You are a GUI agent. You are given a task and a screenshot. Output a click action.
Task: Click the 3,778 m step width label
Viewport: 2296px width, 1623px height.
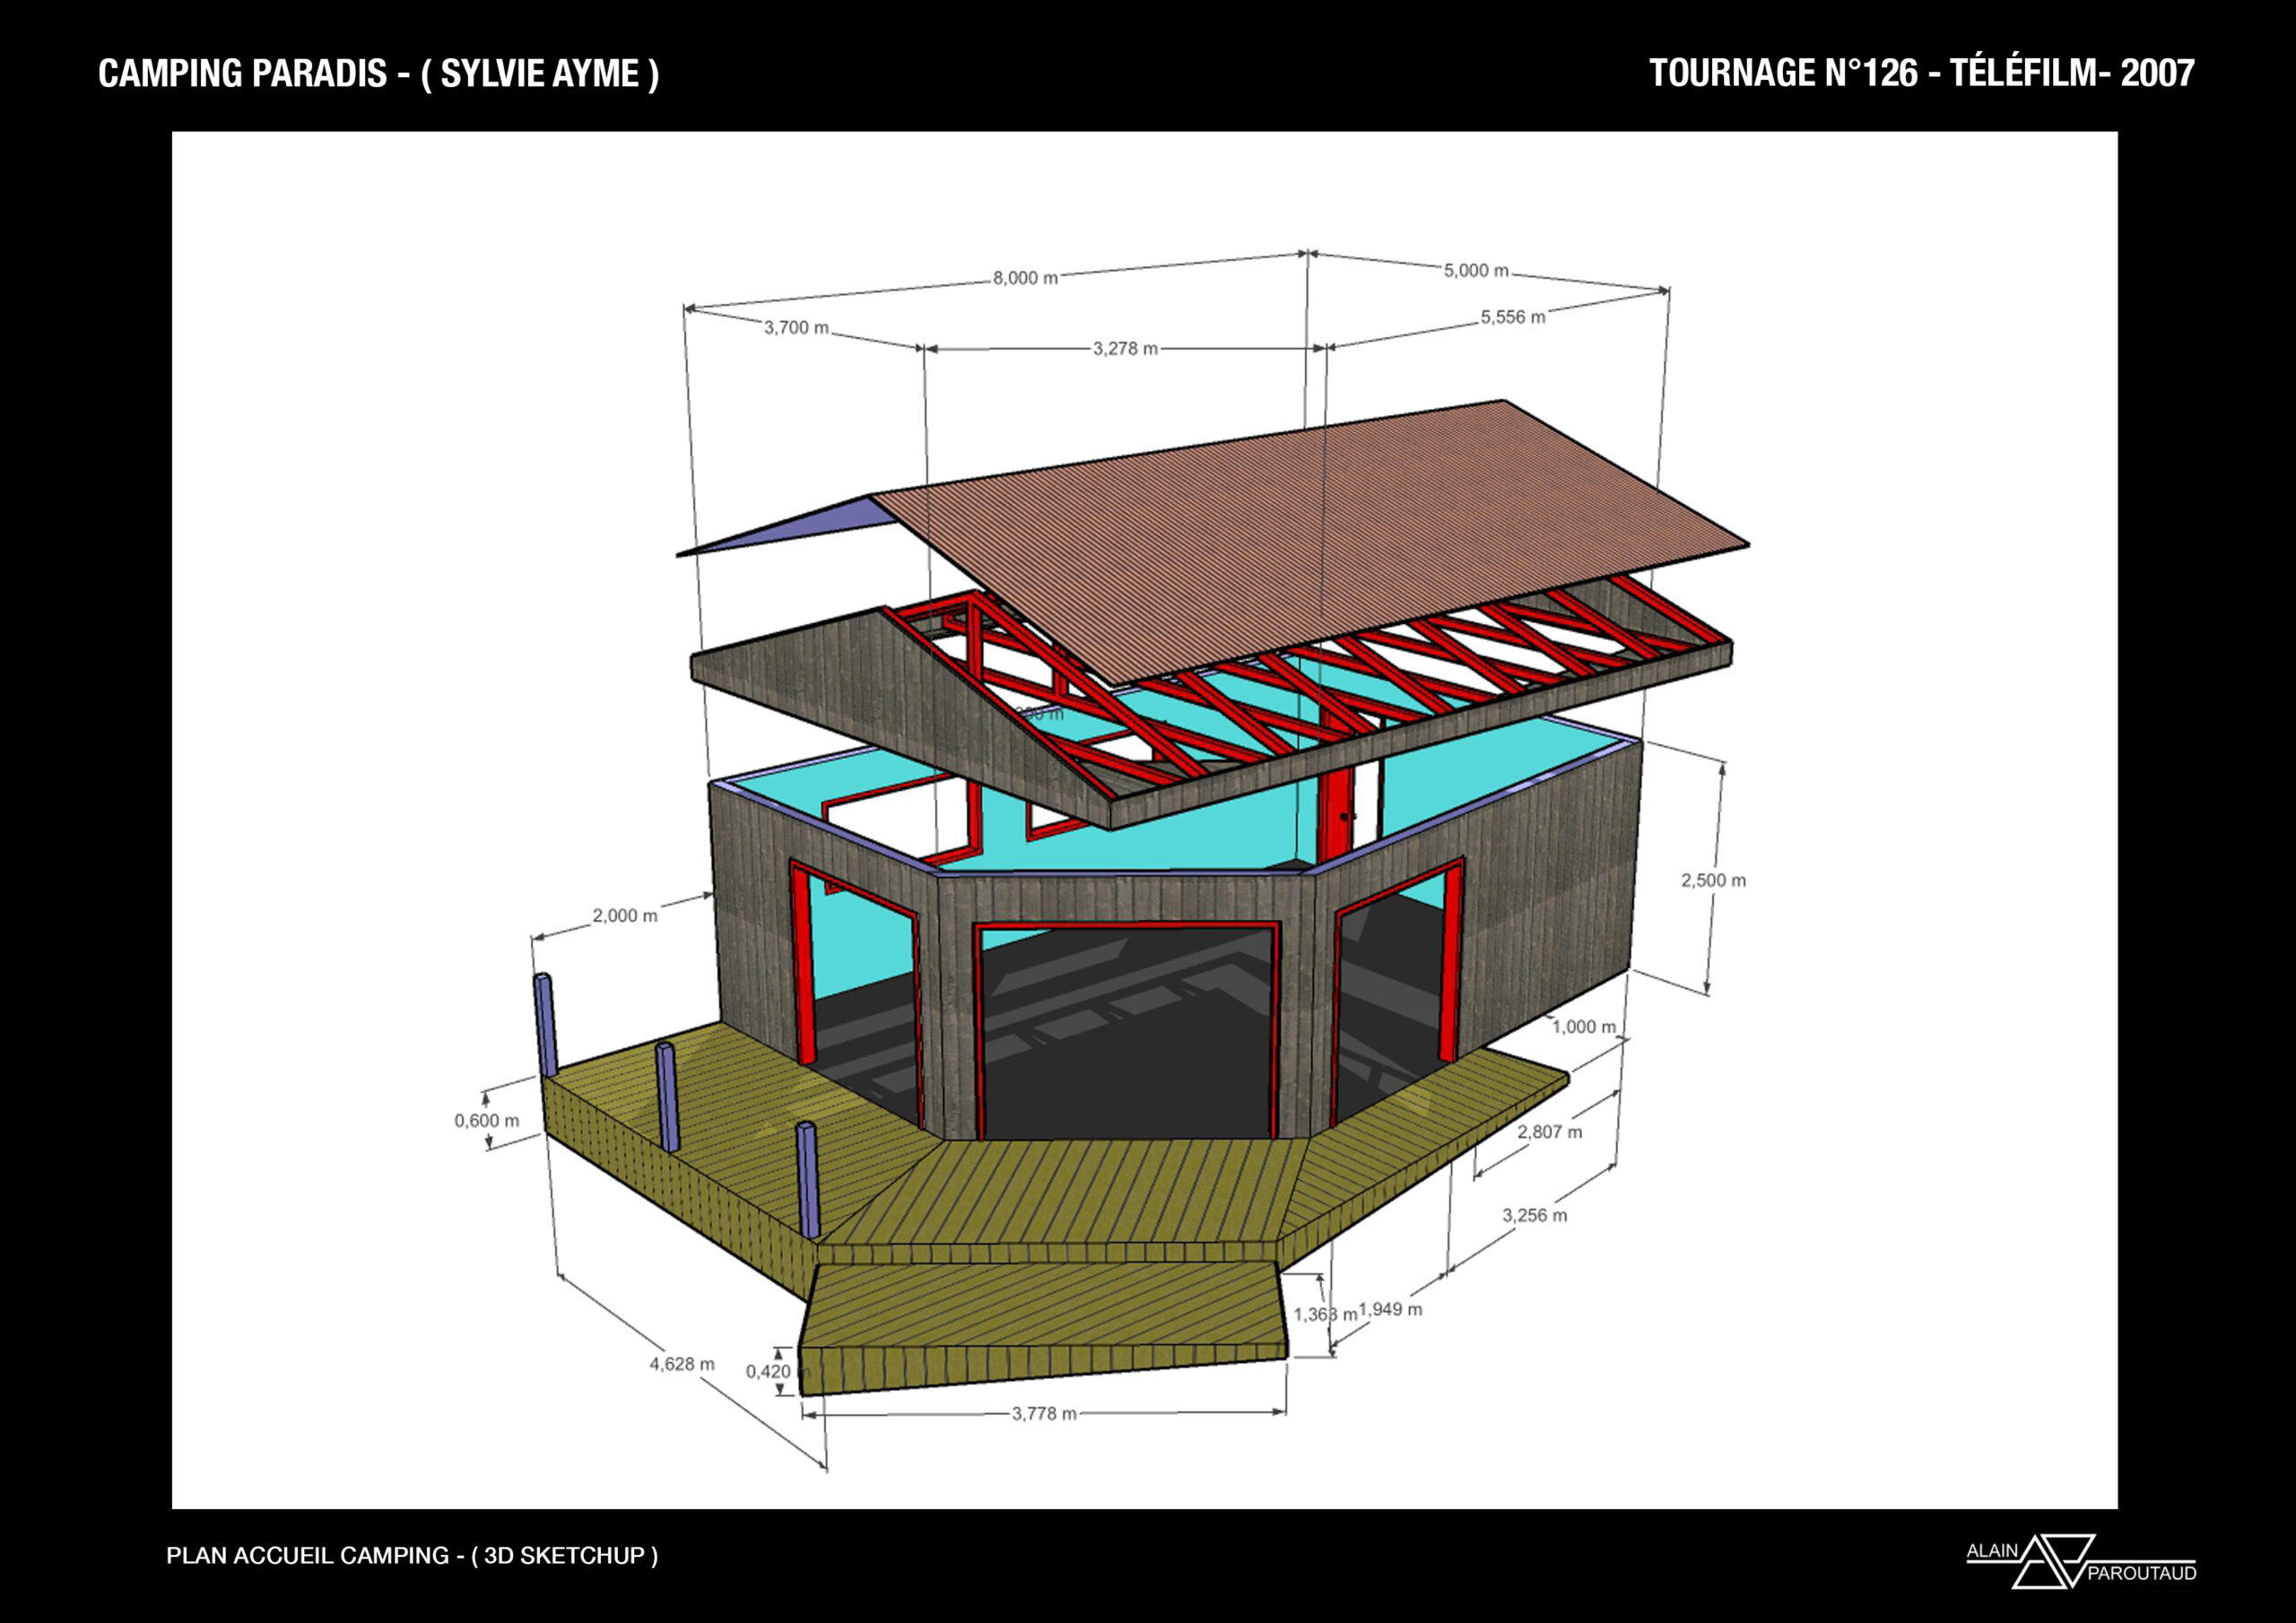(x=1043, y=1414)
